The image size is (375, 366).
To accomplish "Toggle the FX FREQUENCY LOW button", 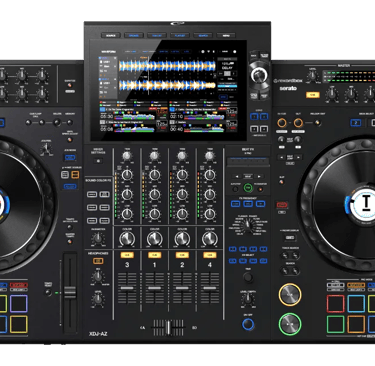I will click(235, 204).
